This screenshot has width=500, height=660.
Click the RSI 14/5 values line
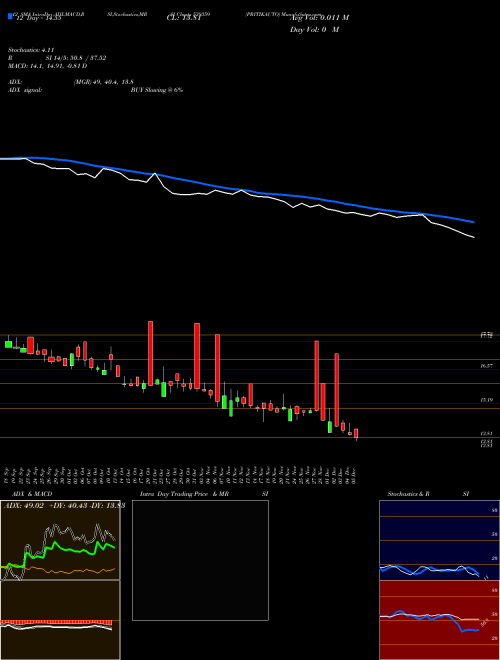point(57,58)
